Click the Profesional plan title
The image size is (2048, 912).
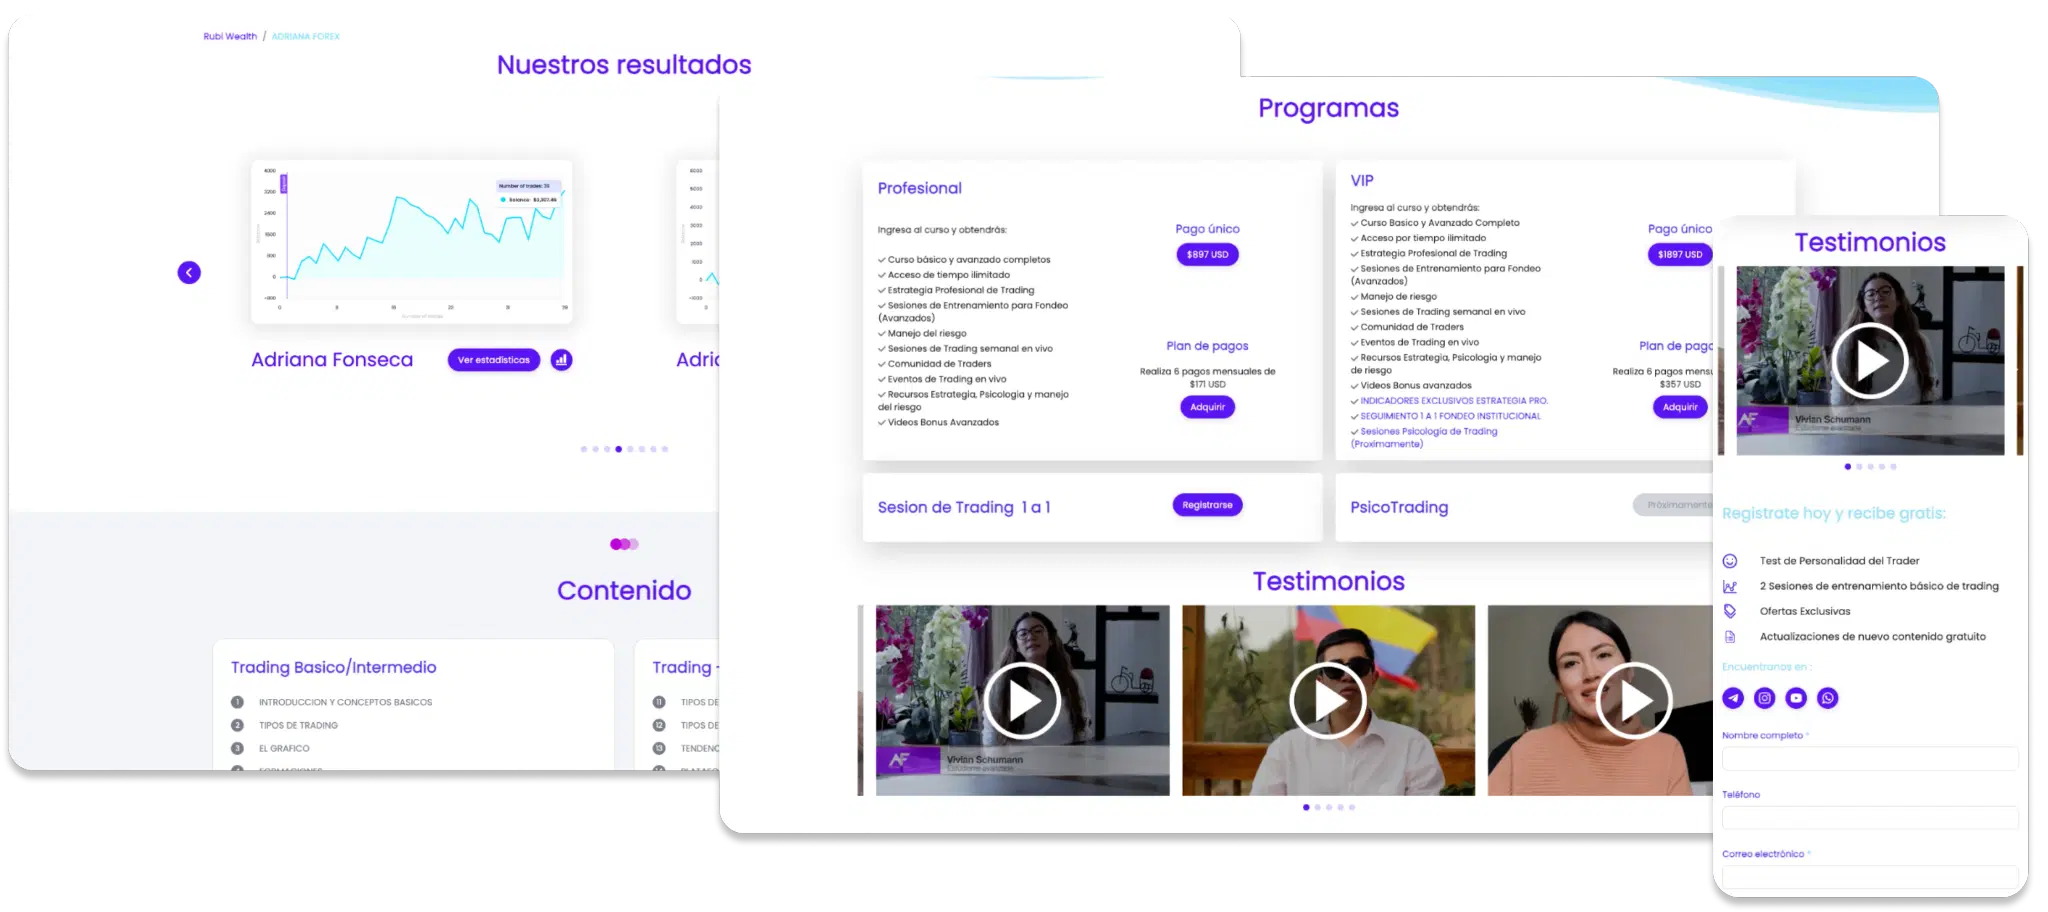[x=919, y=188]
